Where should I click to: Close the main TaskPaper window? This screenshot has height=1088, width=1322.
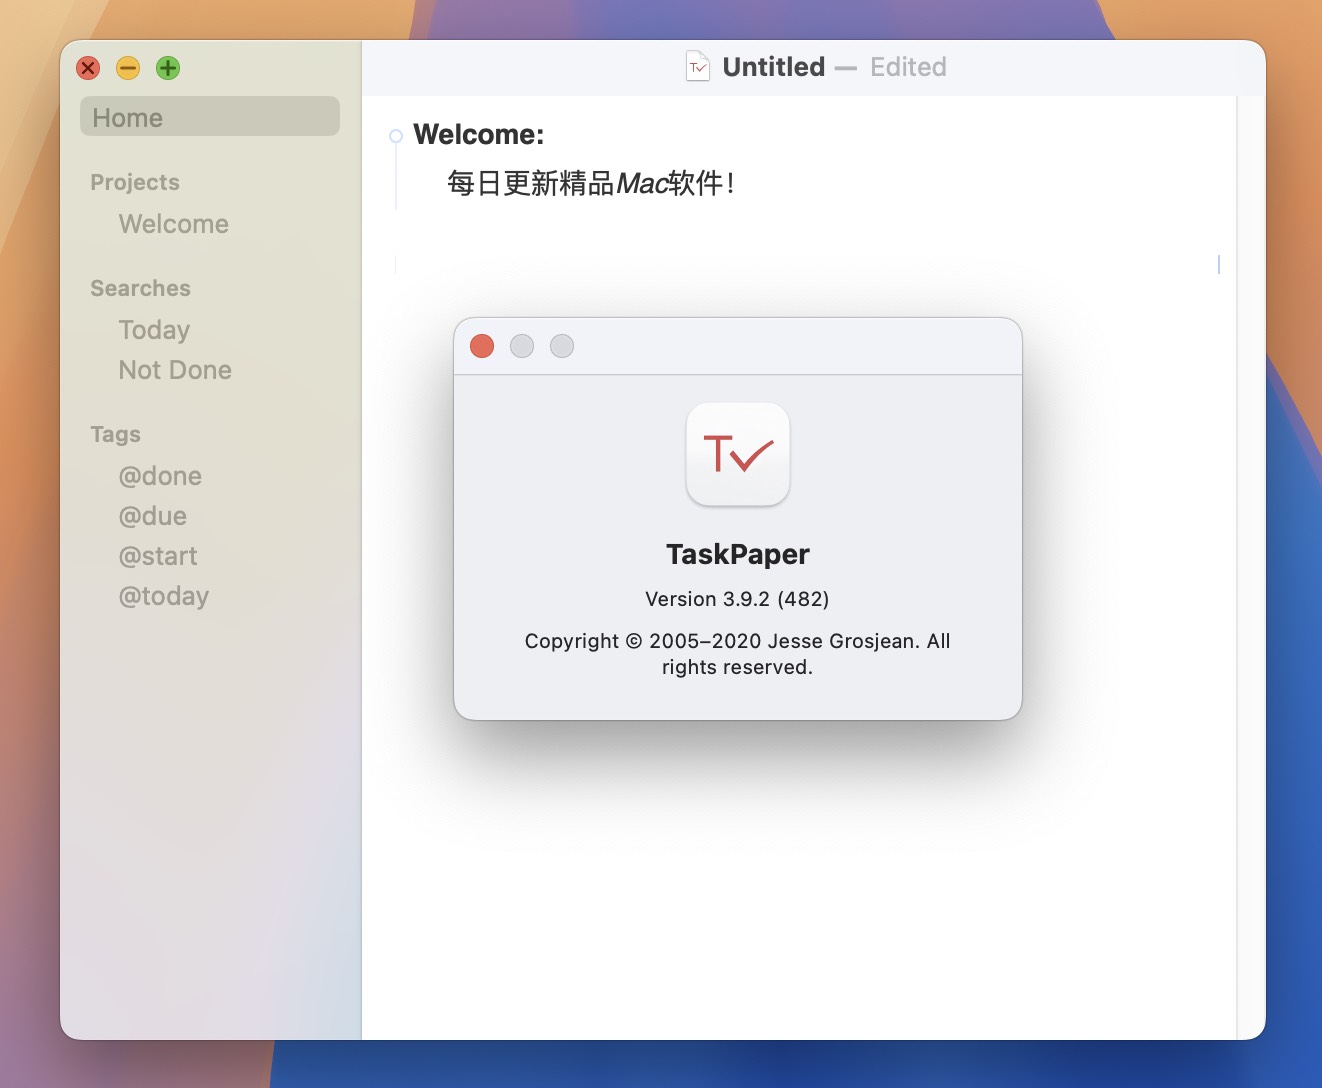(x=88, y=68)
